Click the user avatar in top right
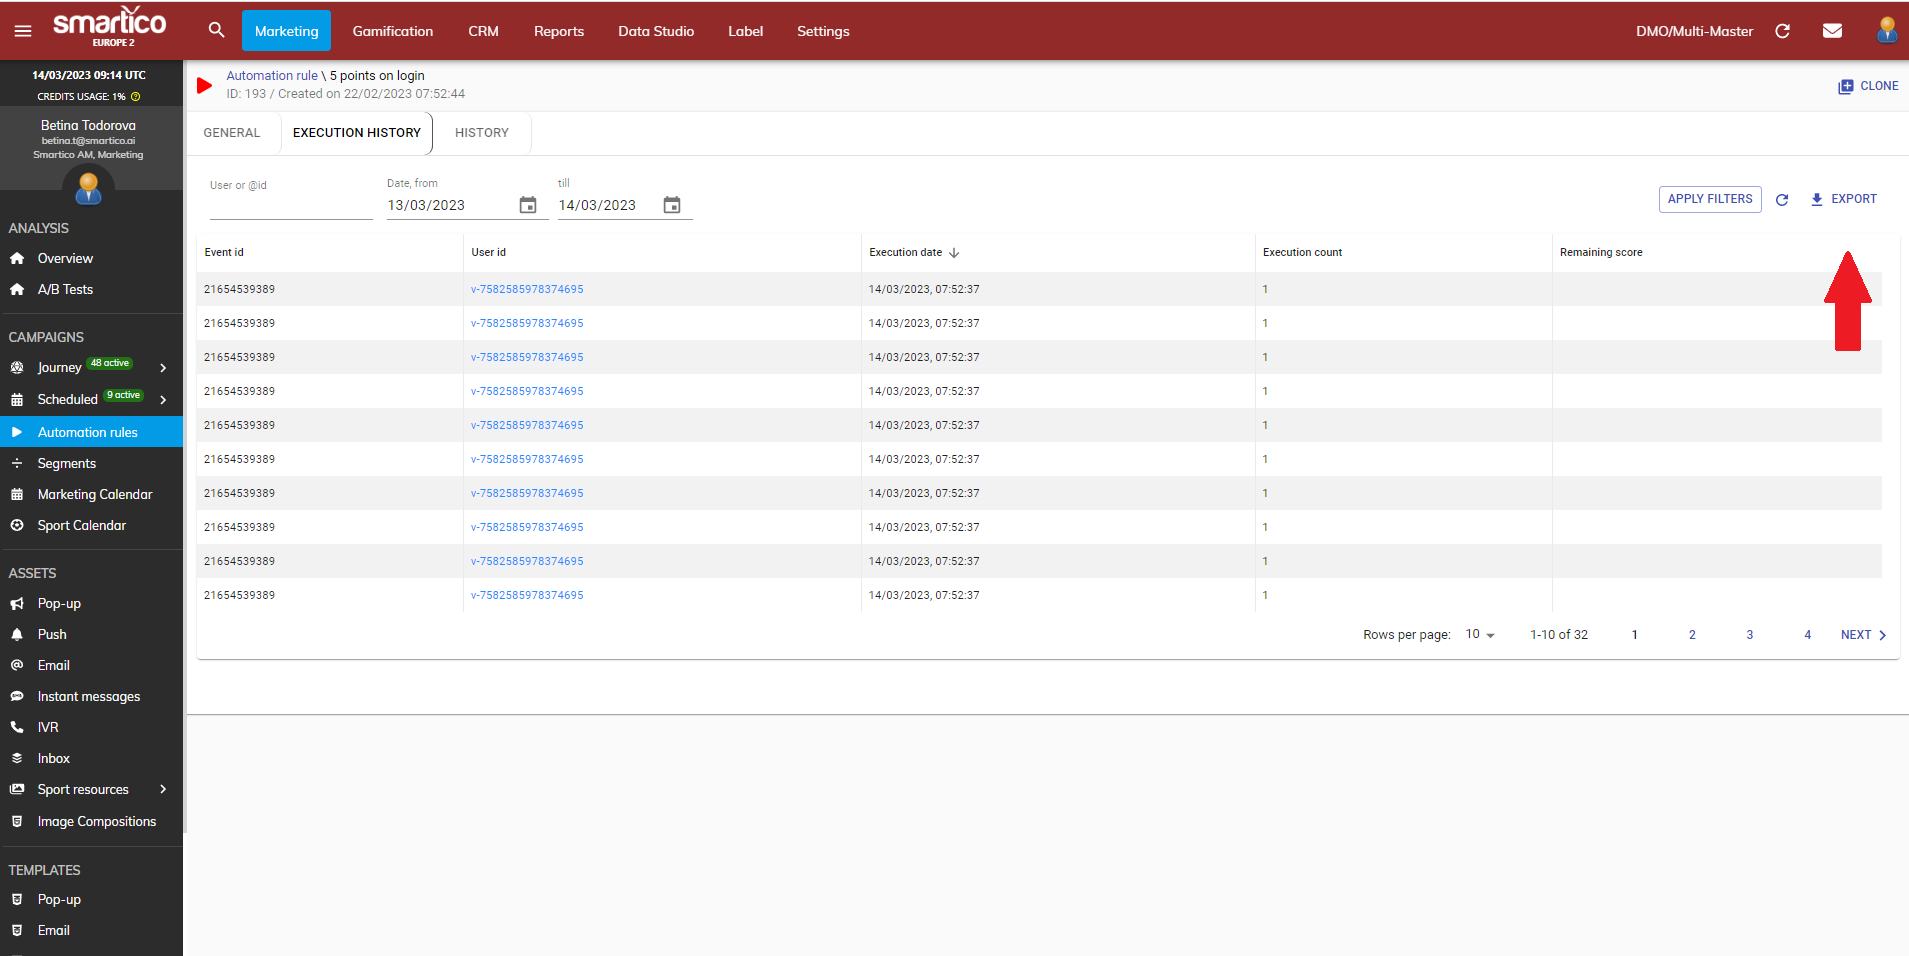This screenshot has height=956, width=1909. tap(1886, 30)
